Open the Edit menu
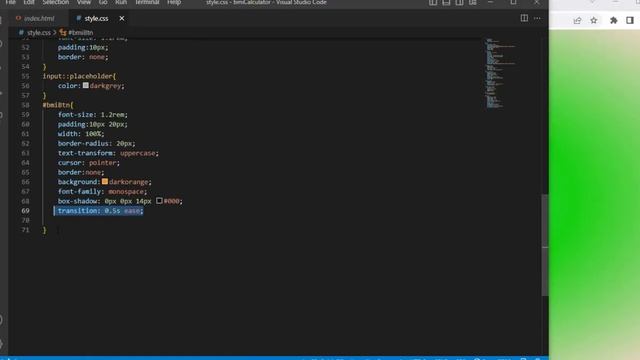This screenshot has height=360, width=640. 29,2
